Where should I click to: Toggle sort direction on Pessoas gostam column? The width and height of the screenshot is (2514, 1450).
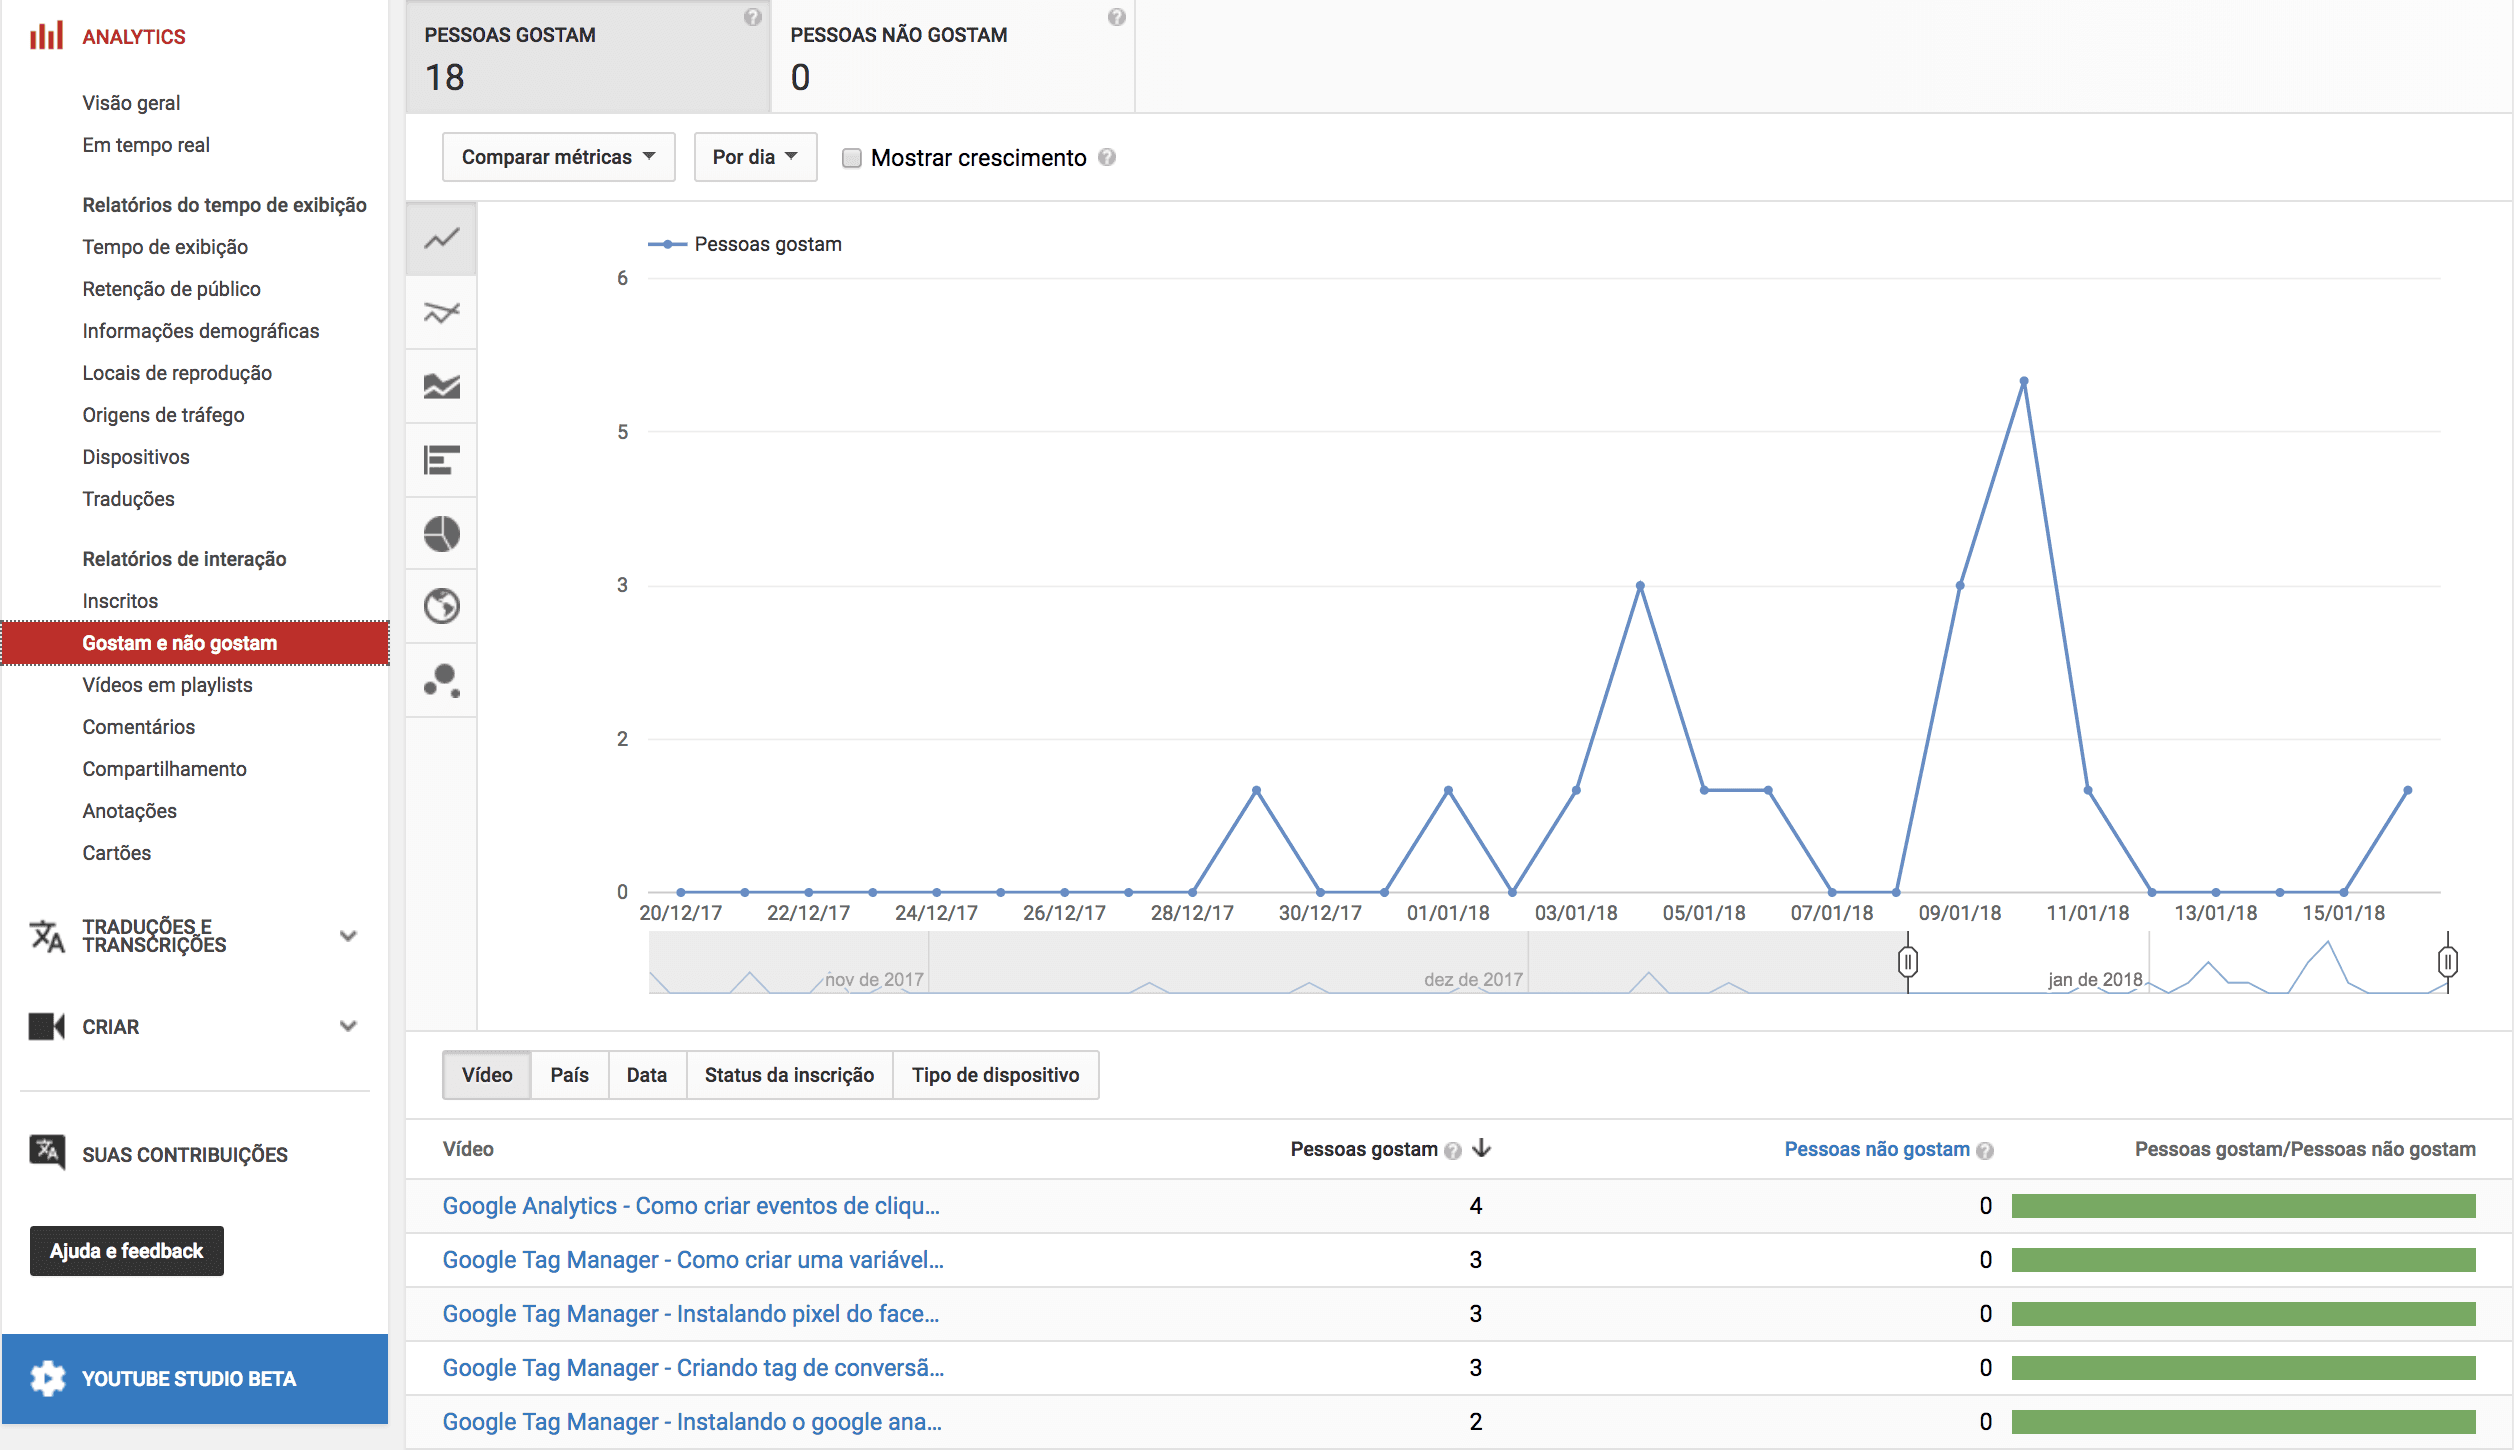pyautogui.click(x=1479, y=1149)
